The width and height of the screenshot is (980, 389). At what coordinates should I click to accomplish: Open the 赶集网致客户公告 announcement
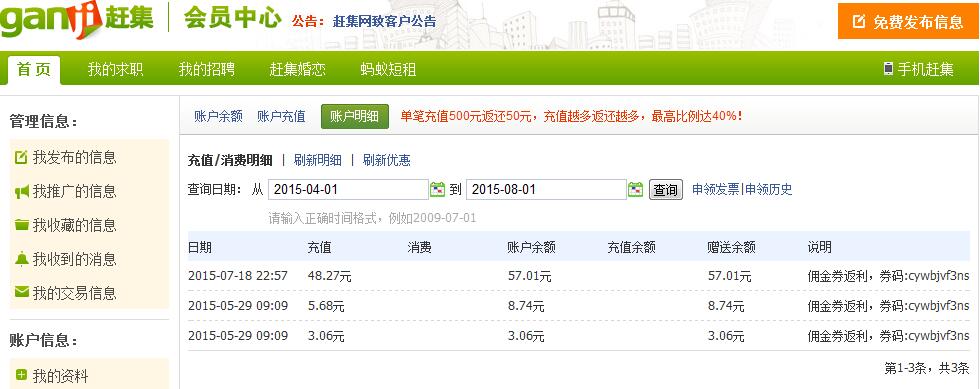click(x=384, y=21)
